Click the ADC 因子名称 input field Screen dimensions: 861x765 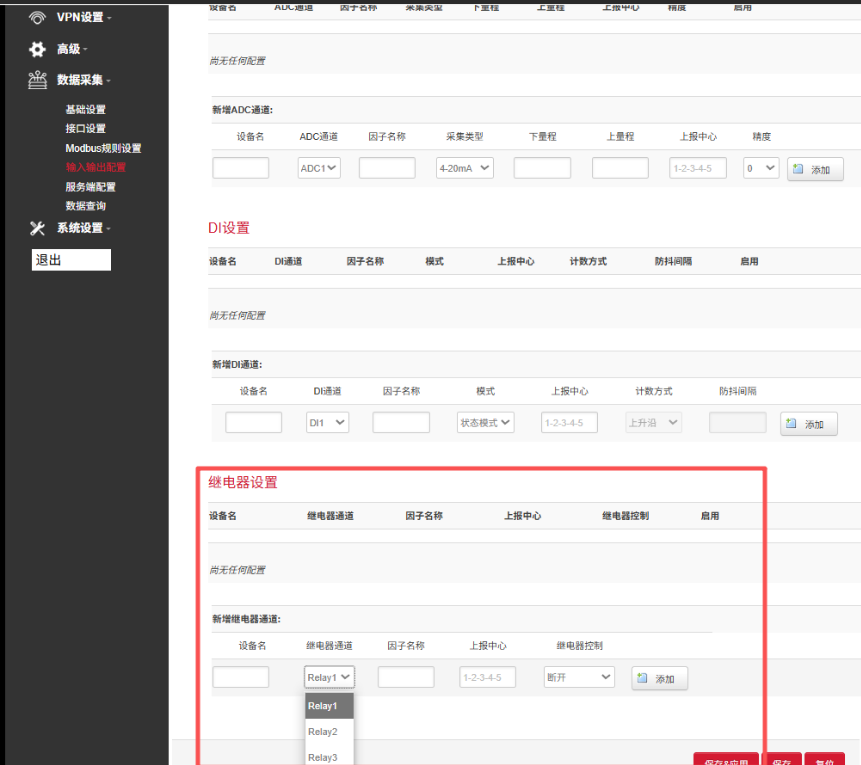(x=387, y=168)
